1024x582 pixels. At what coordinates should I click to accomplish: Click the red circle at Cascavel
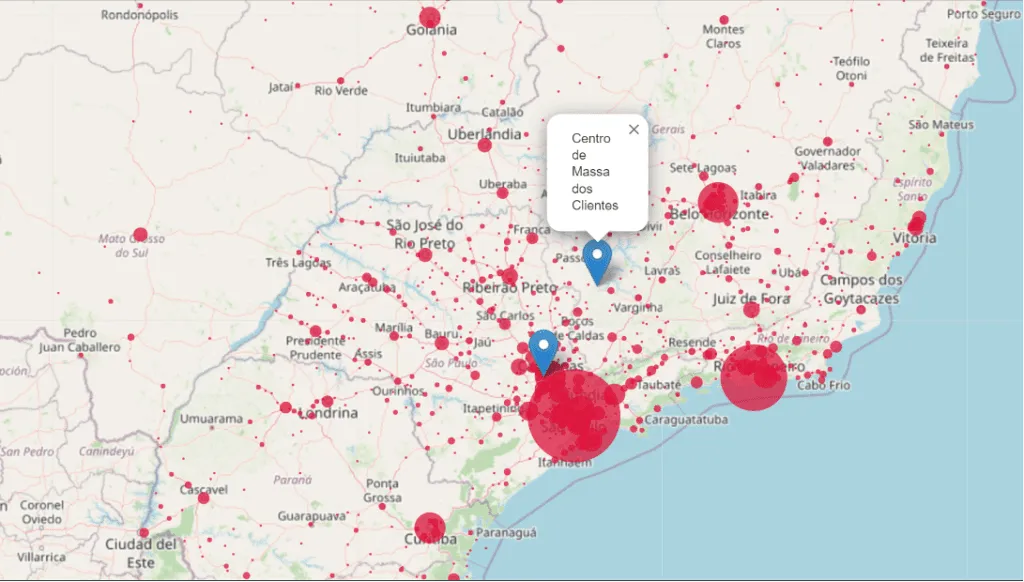tap(204, 498)
